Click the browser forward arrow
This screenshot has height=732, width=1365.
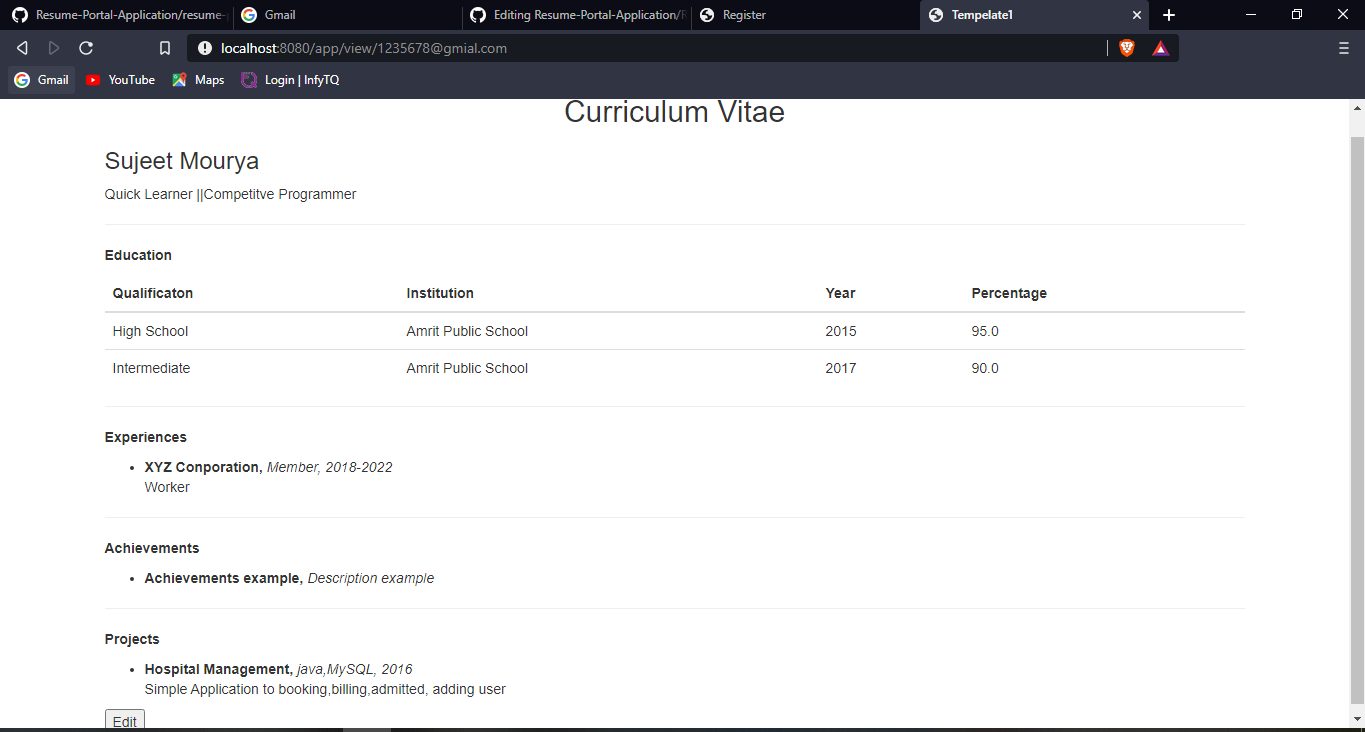(x=54, y=48)
